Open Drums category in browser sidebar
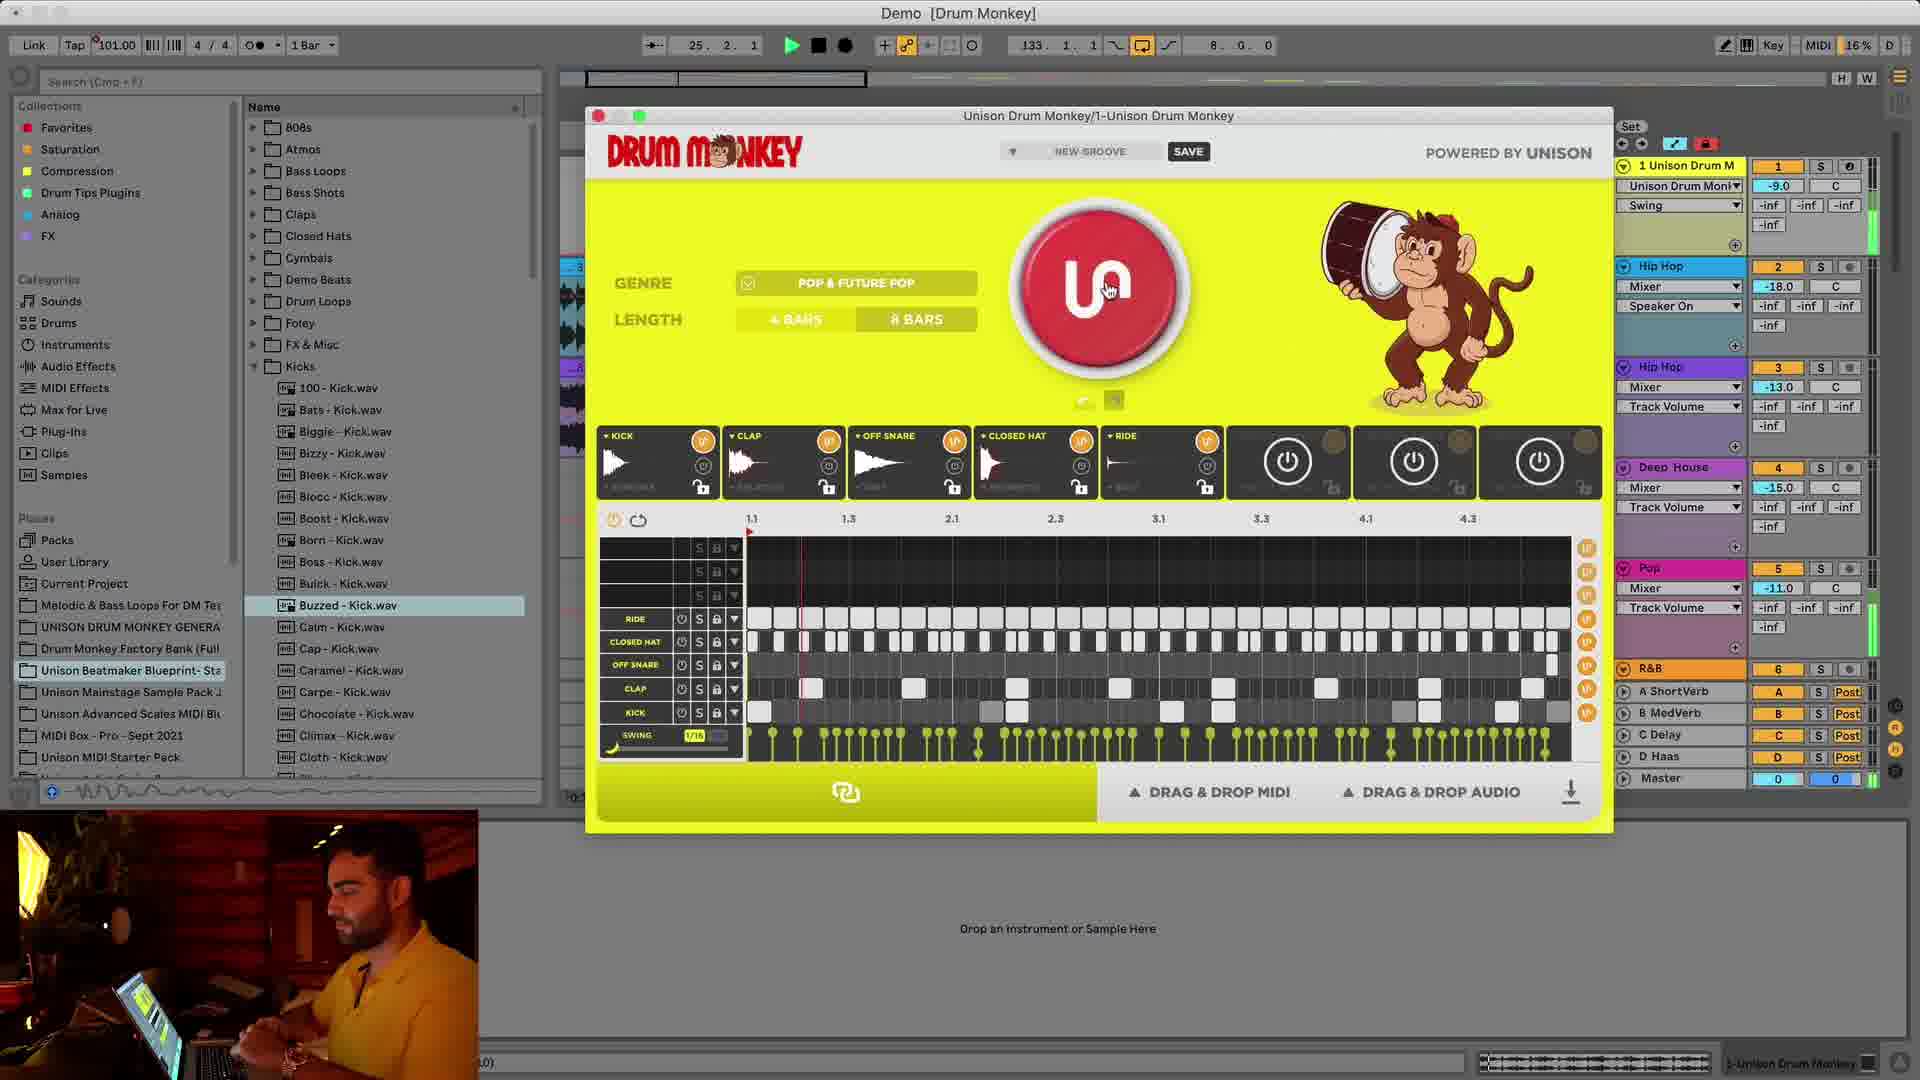The height and width of the screenshot is (1080, 1920). tap(58, 323)
